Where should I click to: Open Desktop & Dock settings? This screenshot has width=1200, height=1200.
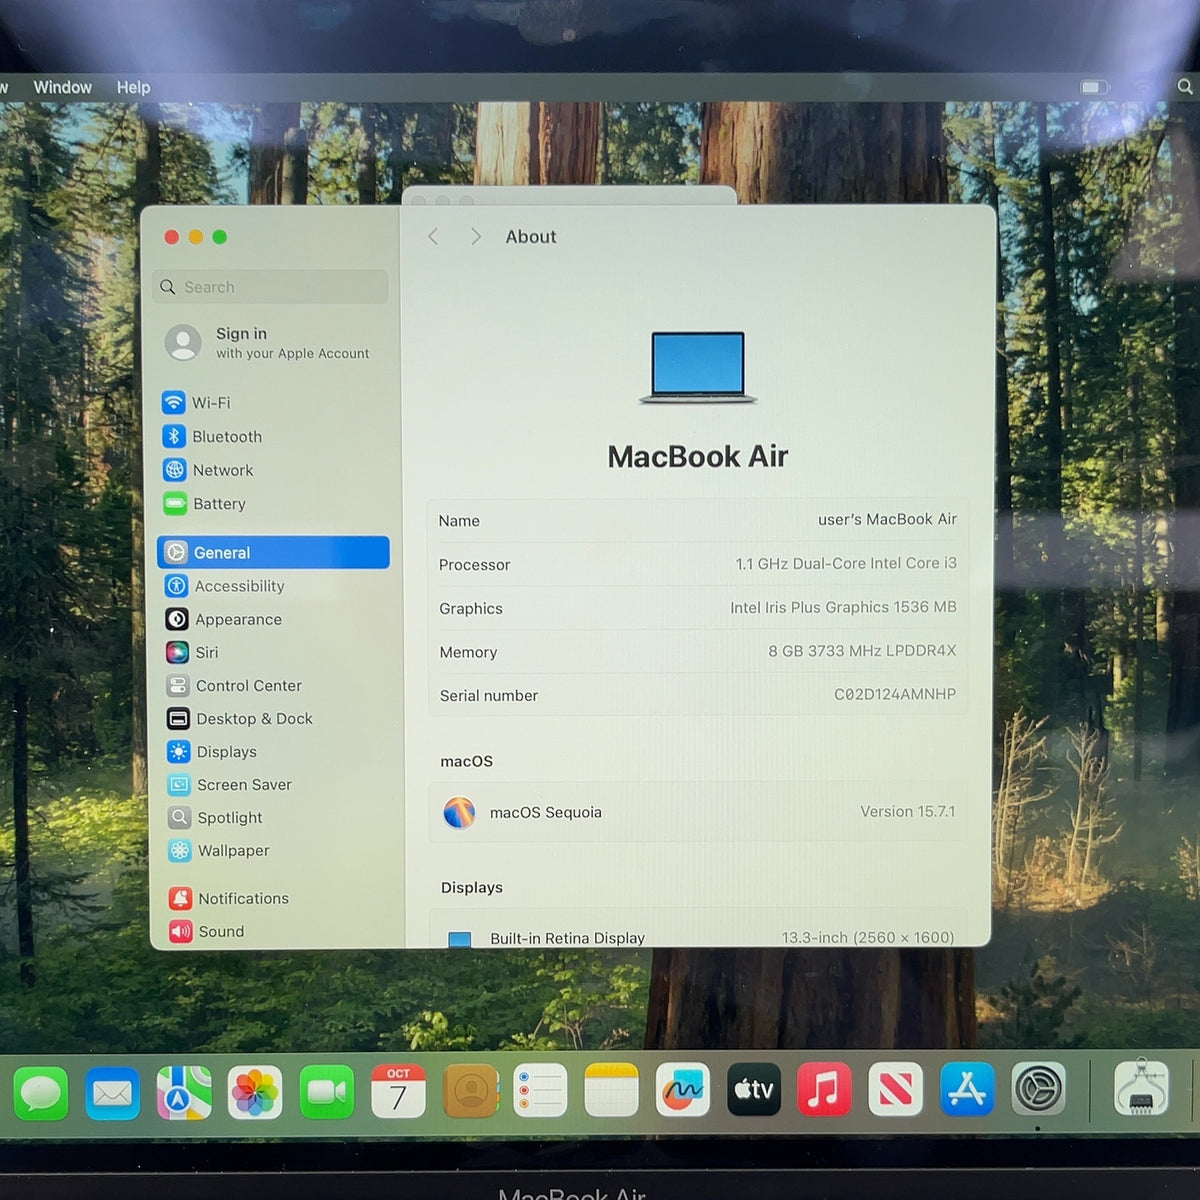point(275,719)
